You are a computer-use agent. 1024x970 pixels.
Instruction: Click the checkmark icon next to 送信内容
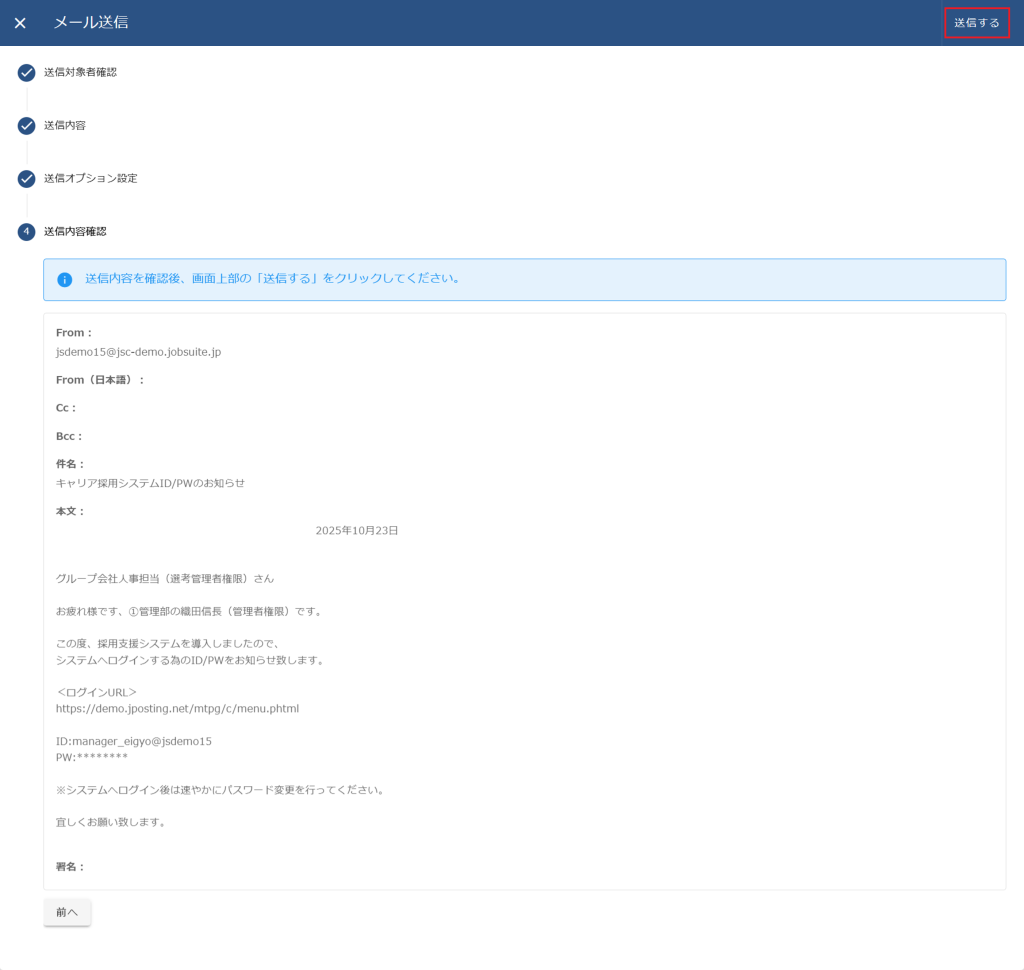pos(27,126)
